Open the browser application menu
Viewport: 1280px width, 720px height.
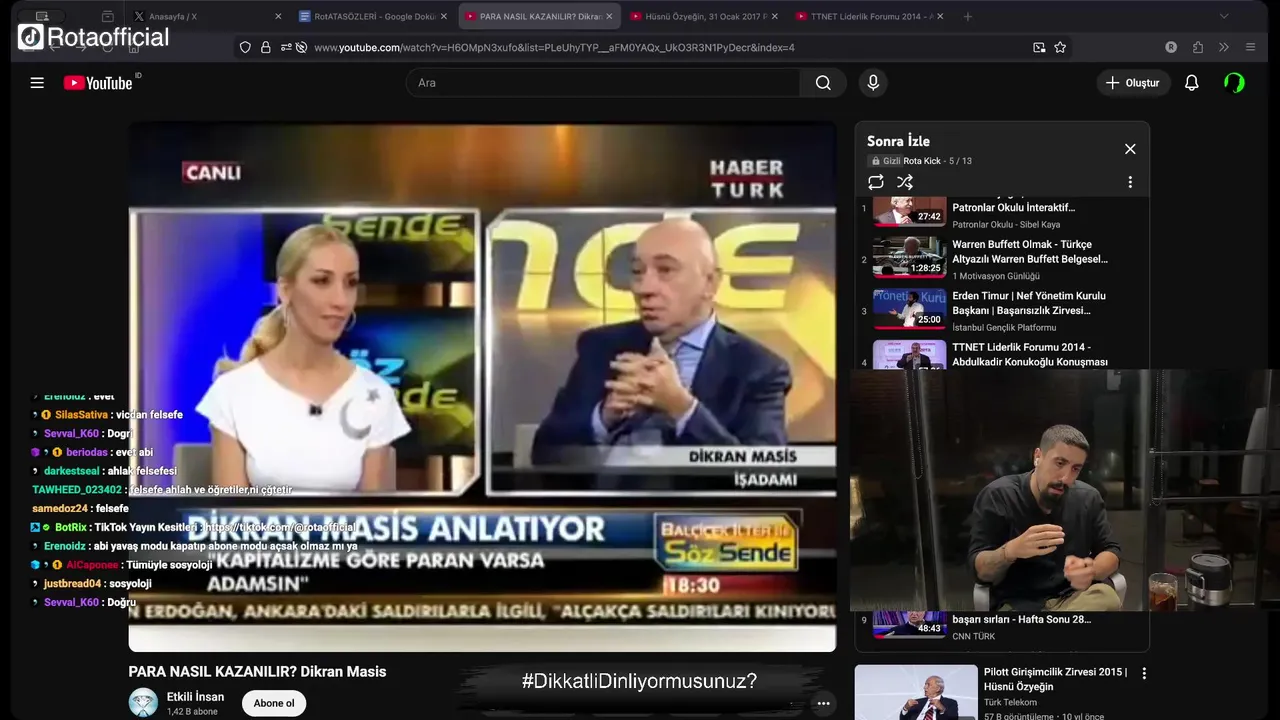click(1250, 47)
